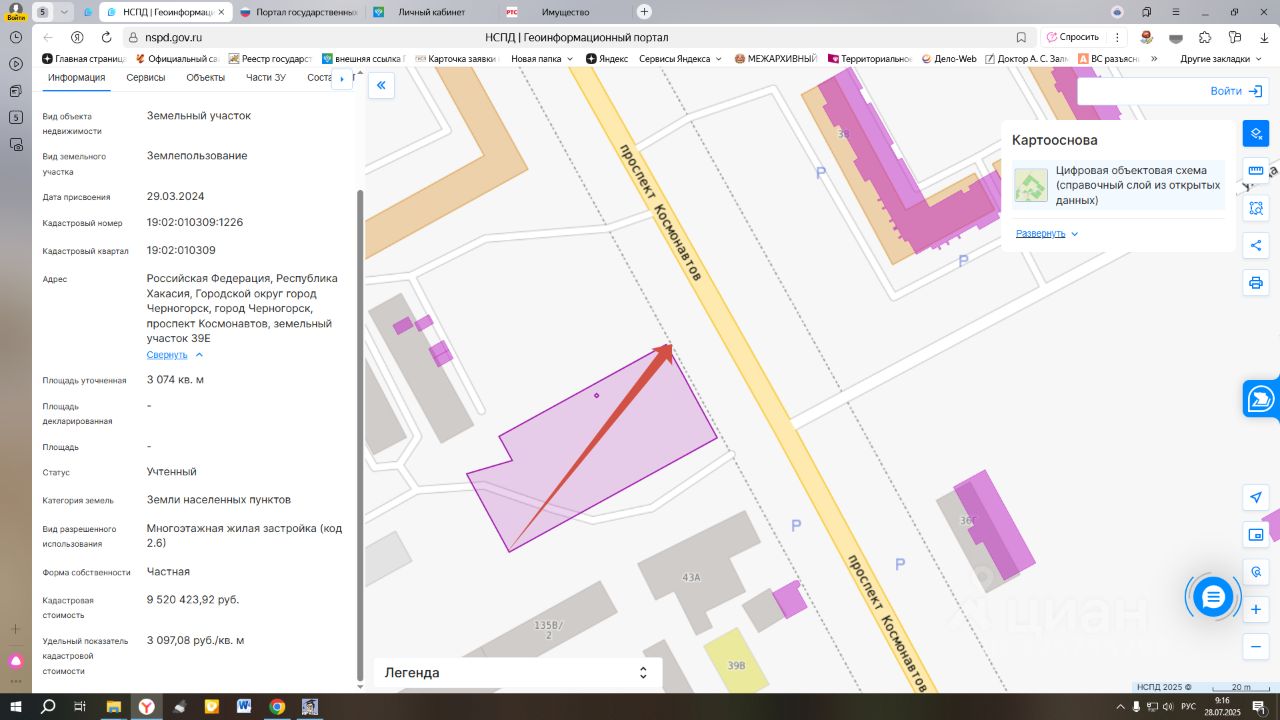1280x720 pixels.
Task: Click the area value 3 074 кв. м
Action: click(x=175, y=380)
